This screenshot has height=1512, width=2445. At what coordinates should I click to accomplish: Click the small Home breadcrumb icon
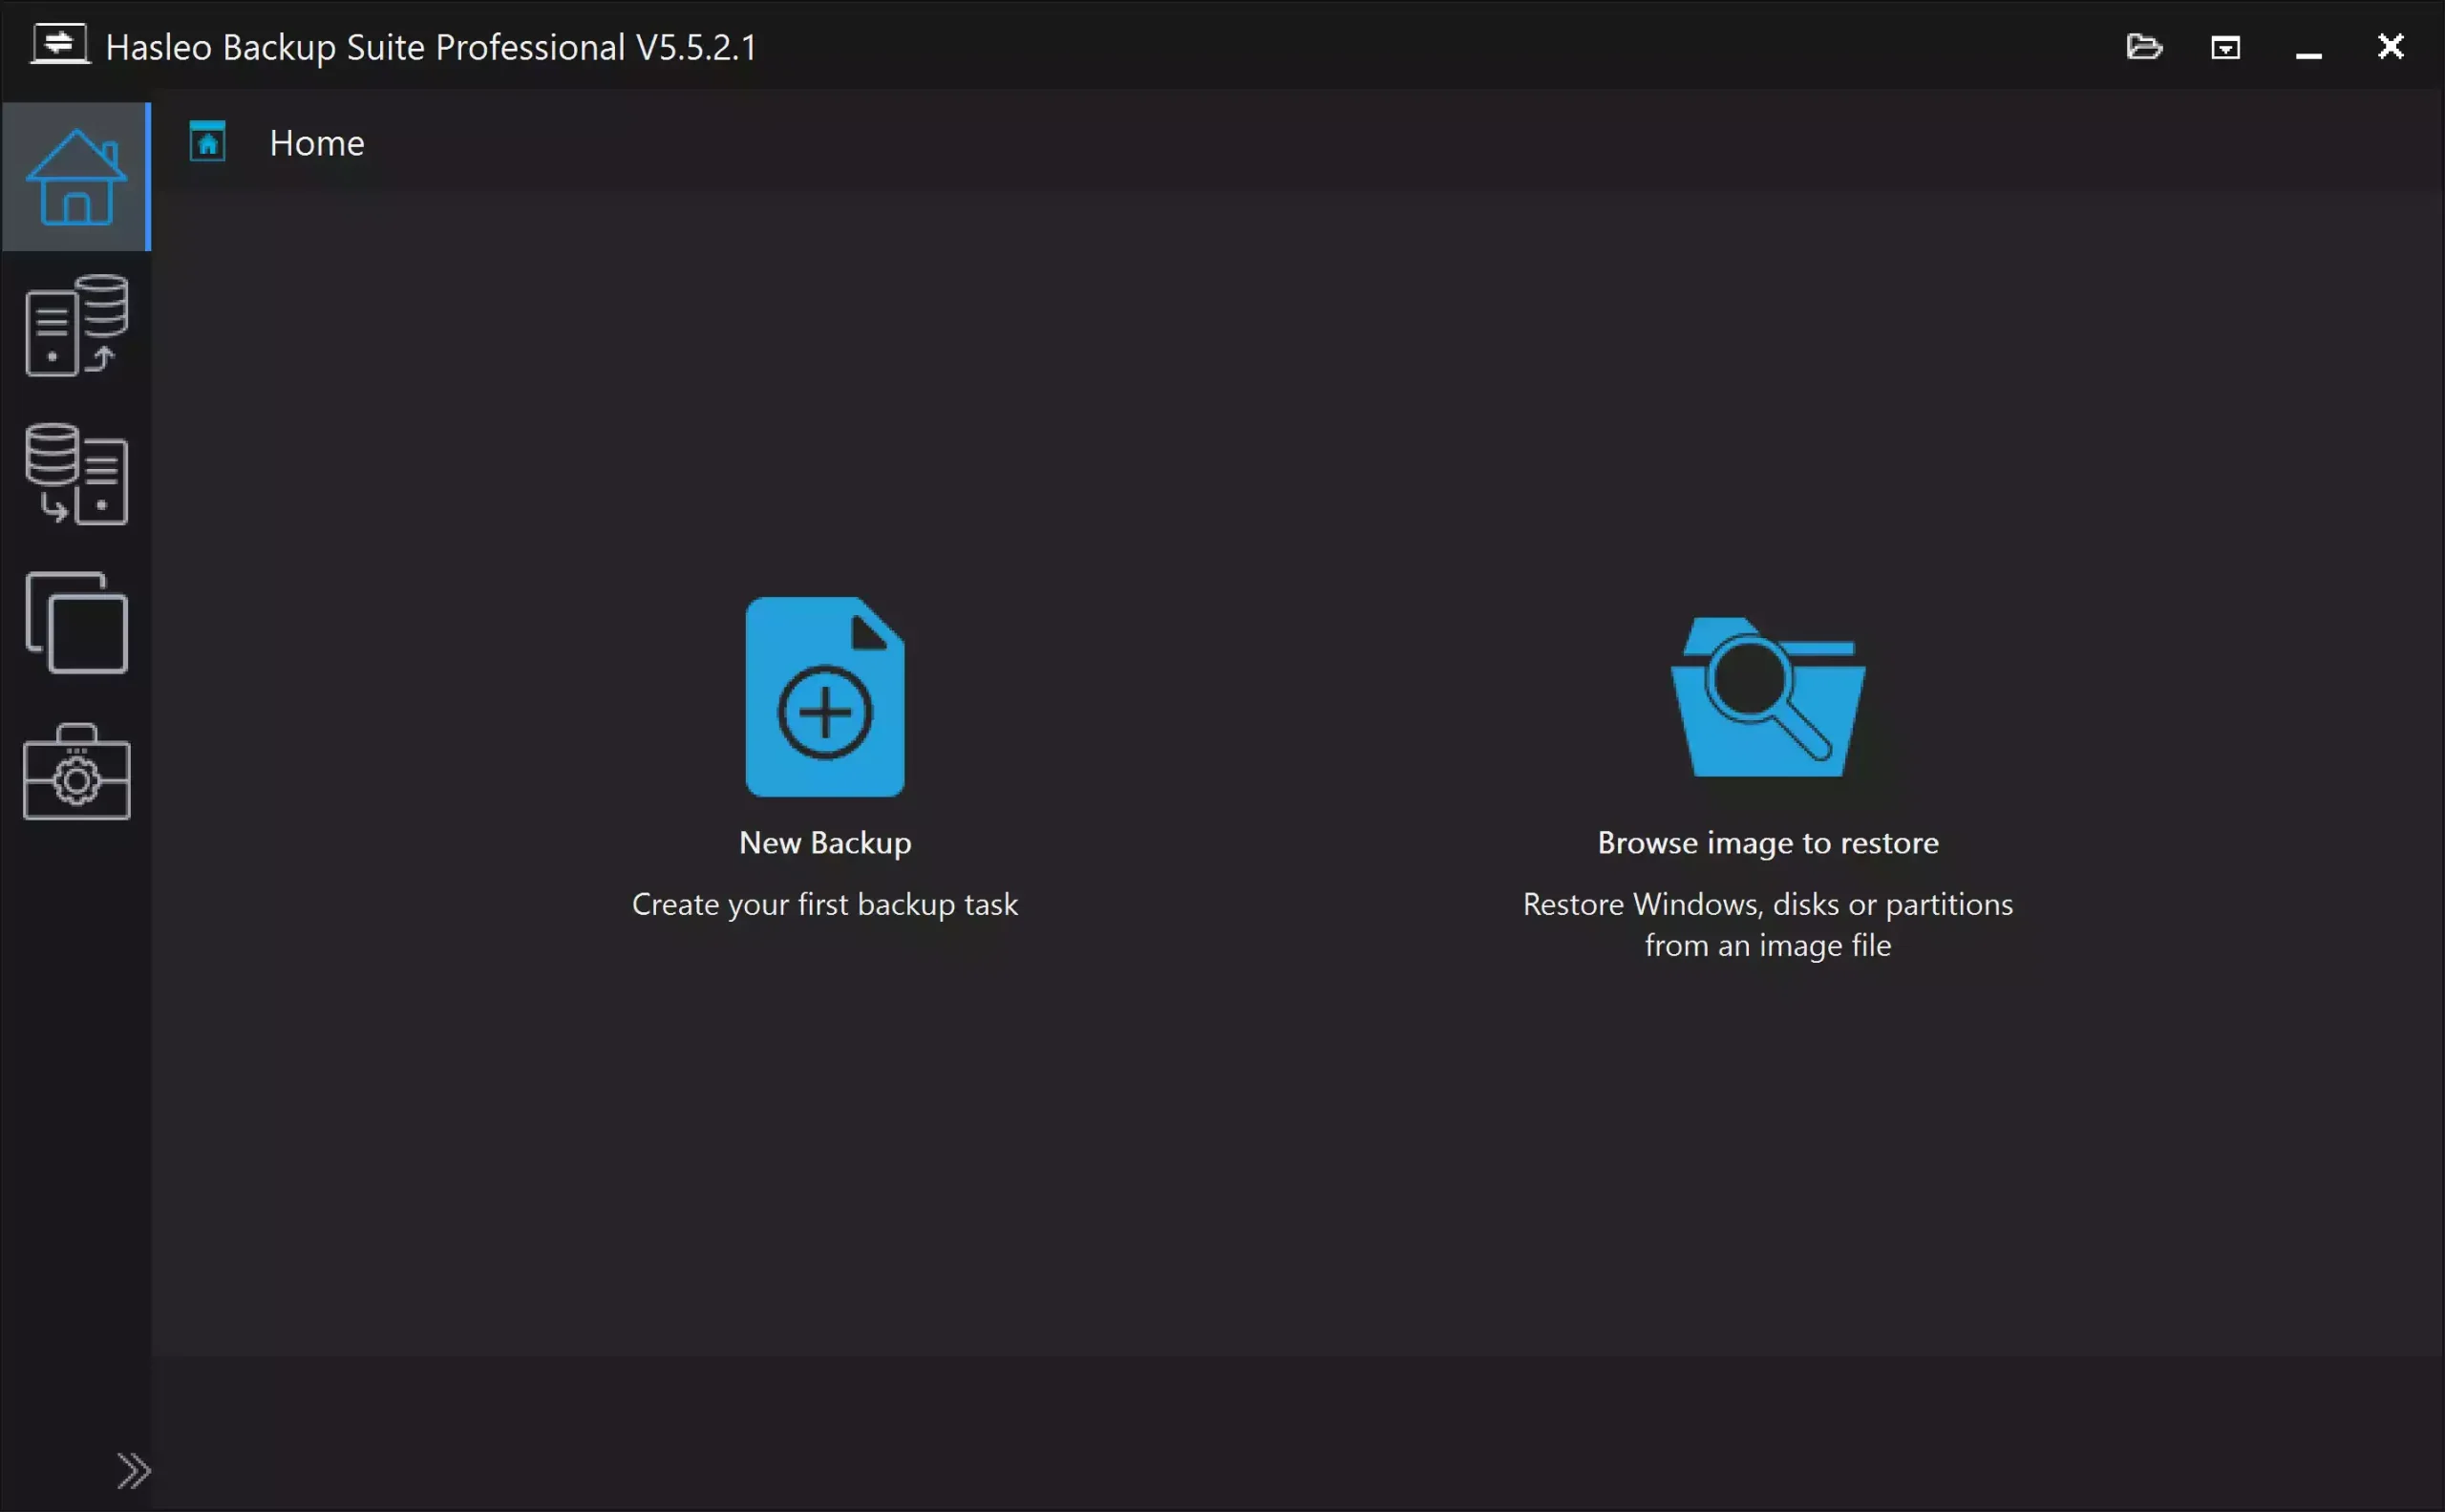pos(207,142)
